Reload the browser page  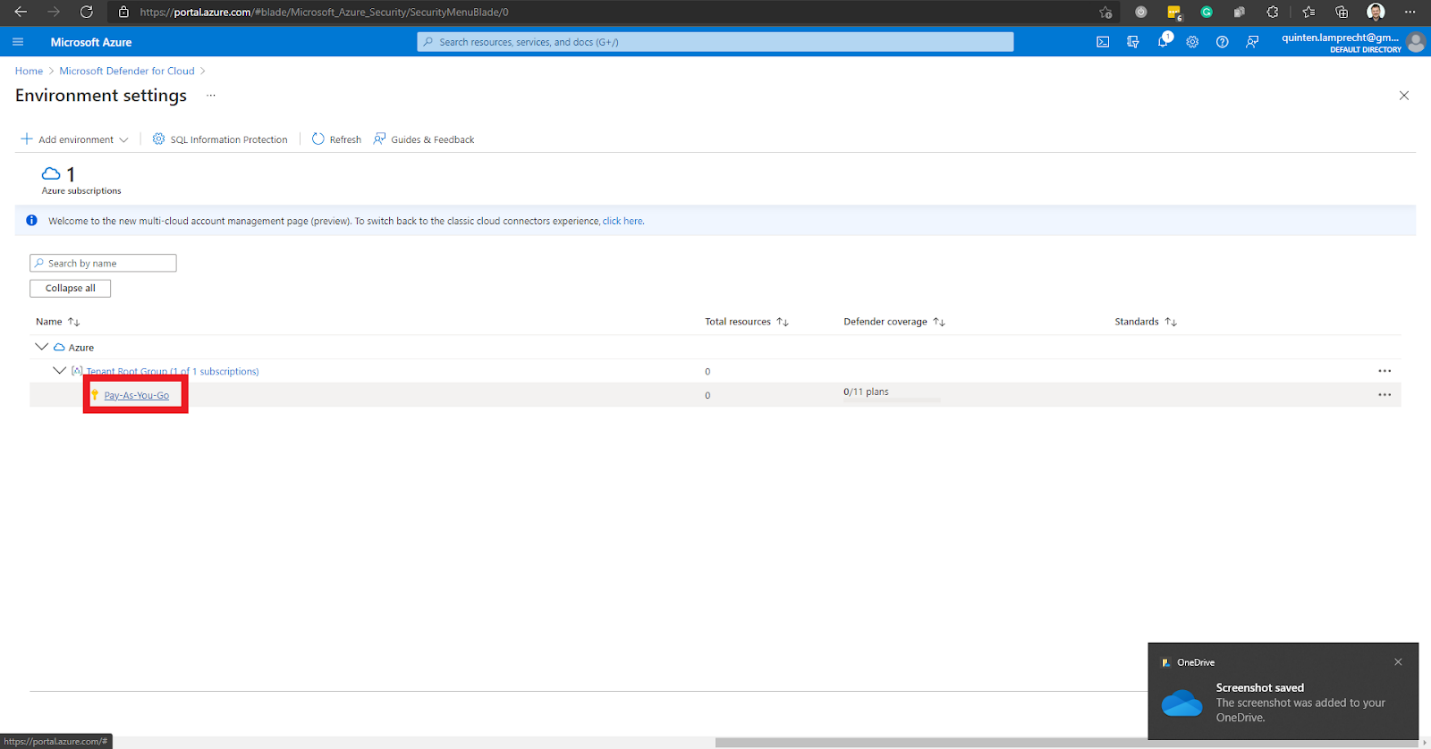[86, 12]
